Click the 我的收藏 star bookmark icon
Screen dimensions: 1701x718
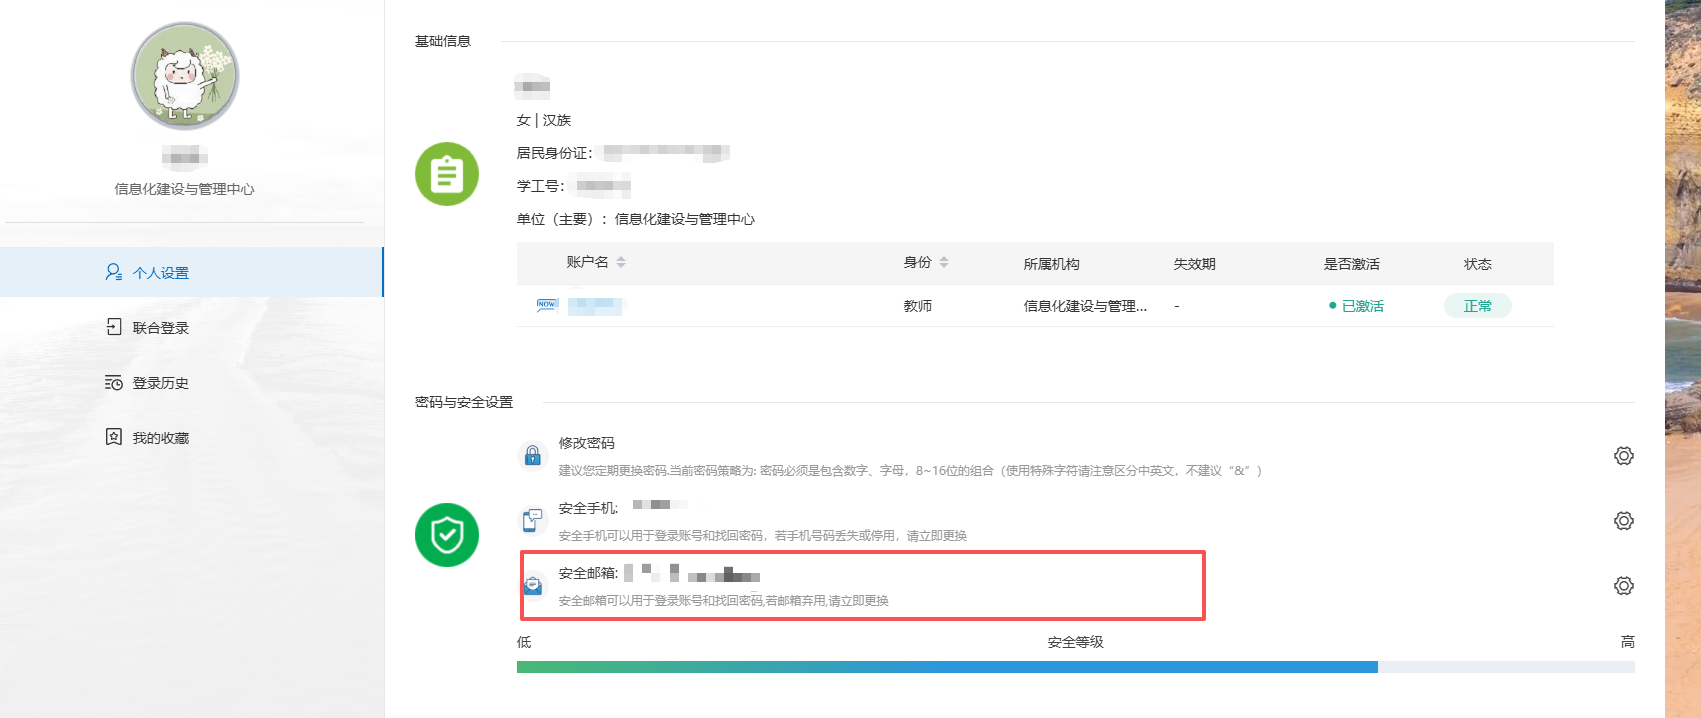[x=114, y=437]
